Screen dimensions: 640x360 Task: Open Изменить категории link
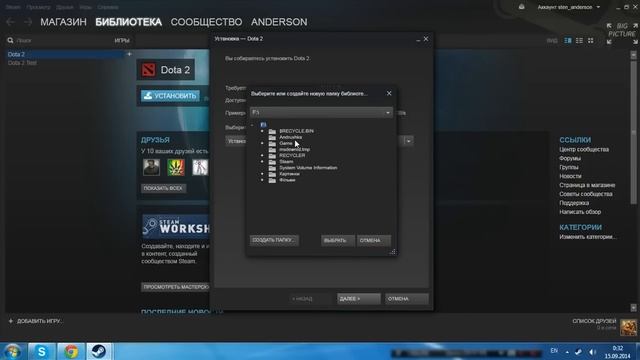coord(587,237)
